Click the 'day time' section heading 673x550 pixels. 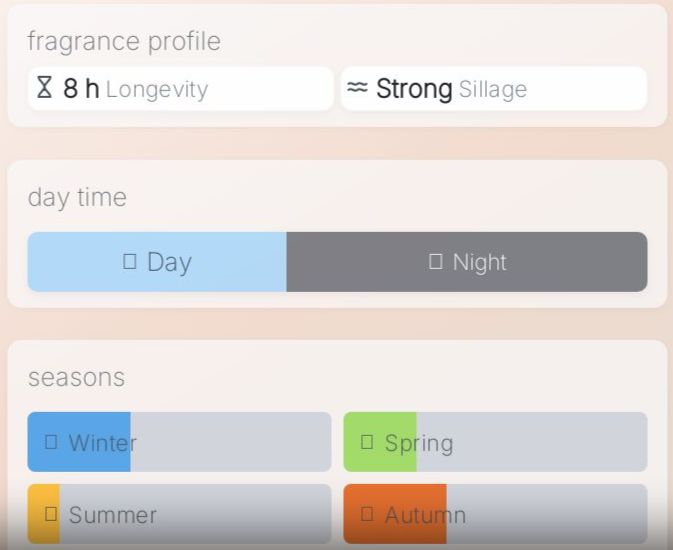click(77, 197)
